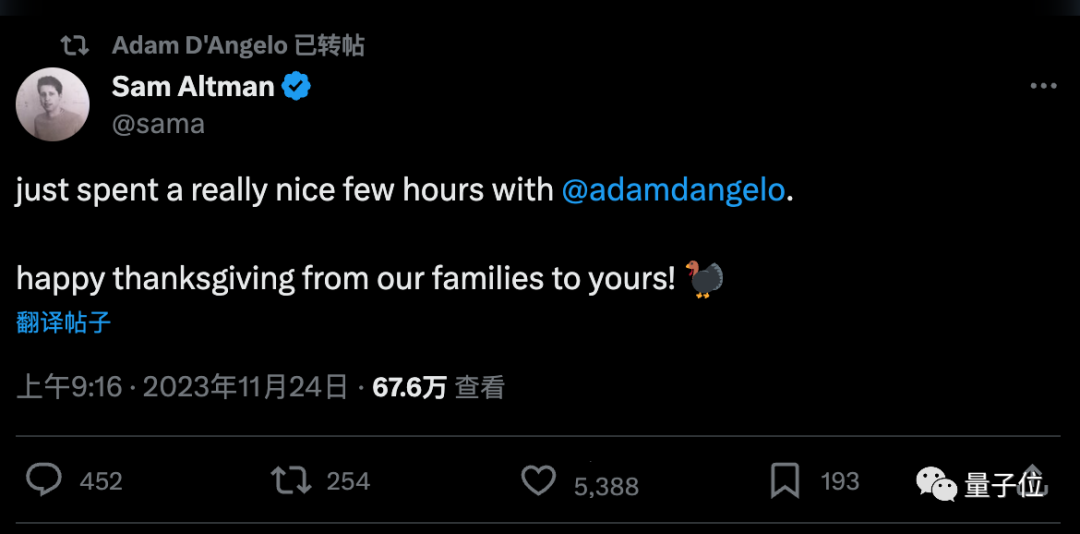The height and width of the screenshot is (534, 1080).
Task: Open the @adamdangelo mention link
Action: tap(673, 190)
